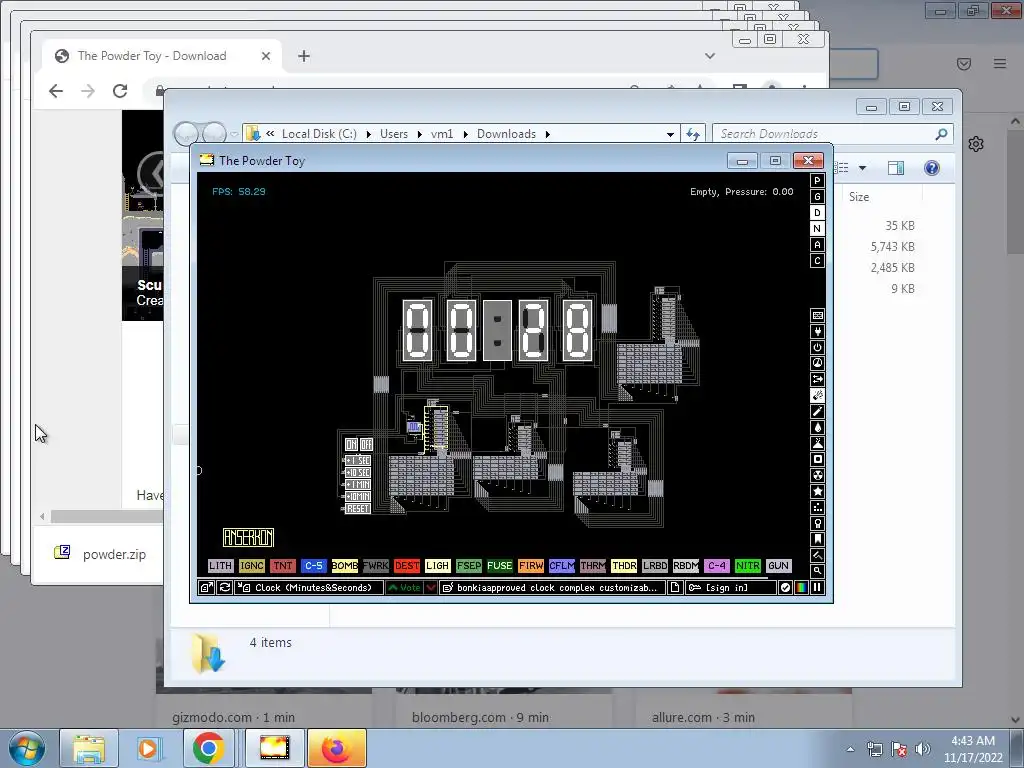Select the C-5 explosive element
Viewport: 1024px width, 768px height.
tap(313, 566)
